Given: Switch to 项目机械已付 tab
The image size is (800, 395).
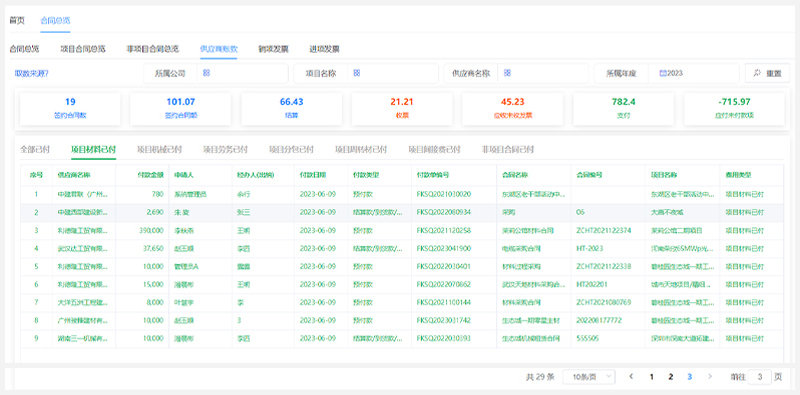Looking at the screenshot, I should click(x=159, y=150).
